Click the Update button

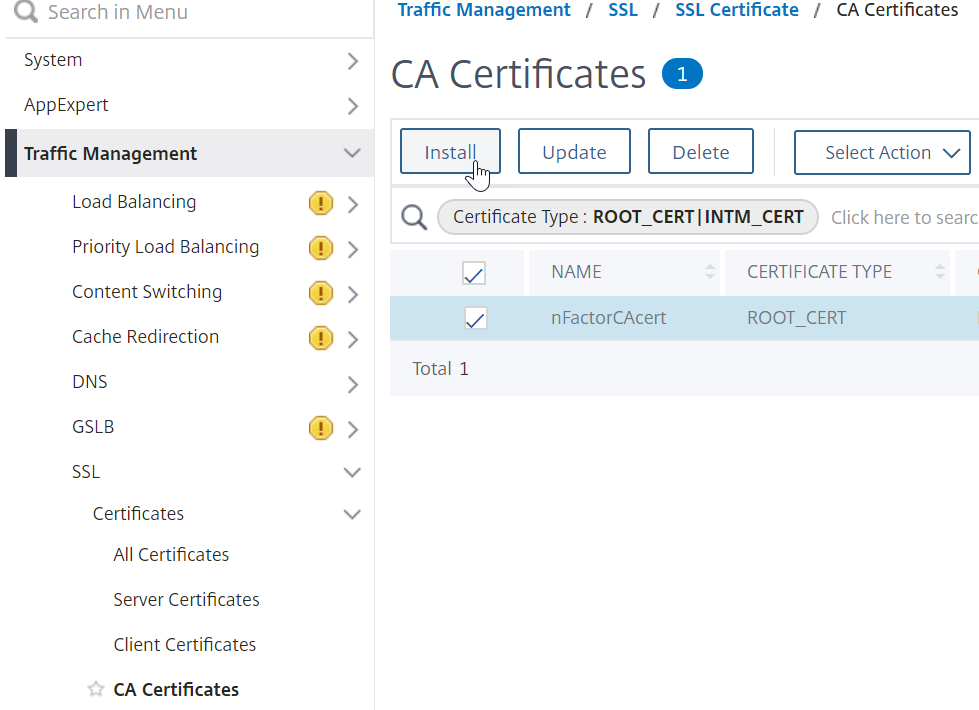pyautogui.click(x=574, y=151)
